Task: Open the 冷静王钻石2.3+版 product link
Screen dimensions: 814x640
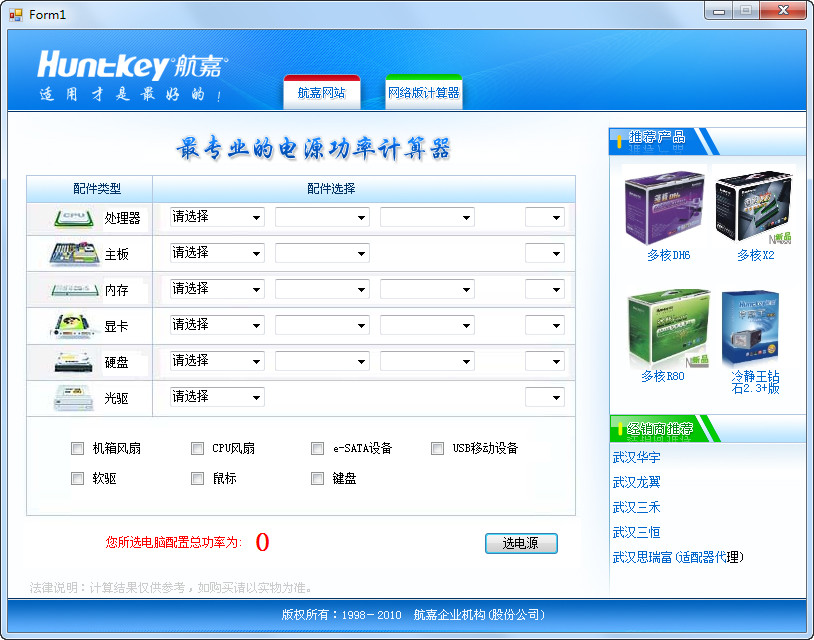Action: point(755,382)
